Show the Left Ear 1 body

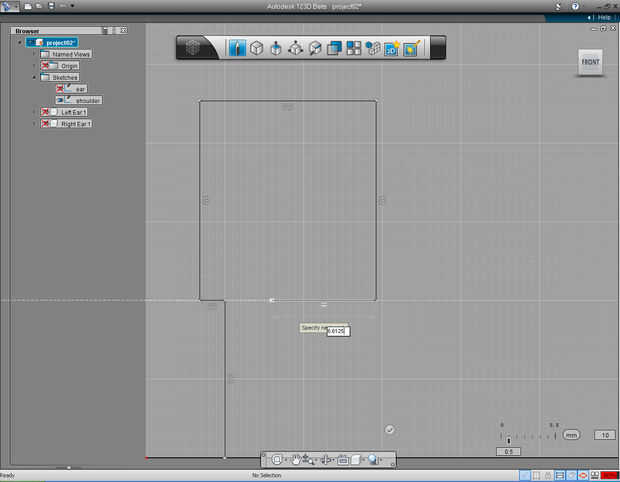(45, 112)
